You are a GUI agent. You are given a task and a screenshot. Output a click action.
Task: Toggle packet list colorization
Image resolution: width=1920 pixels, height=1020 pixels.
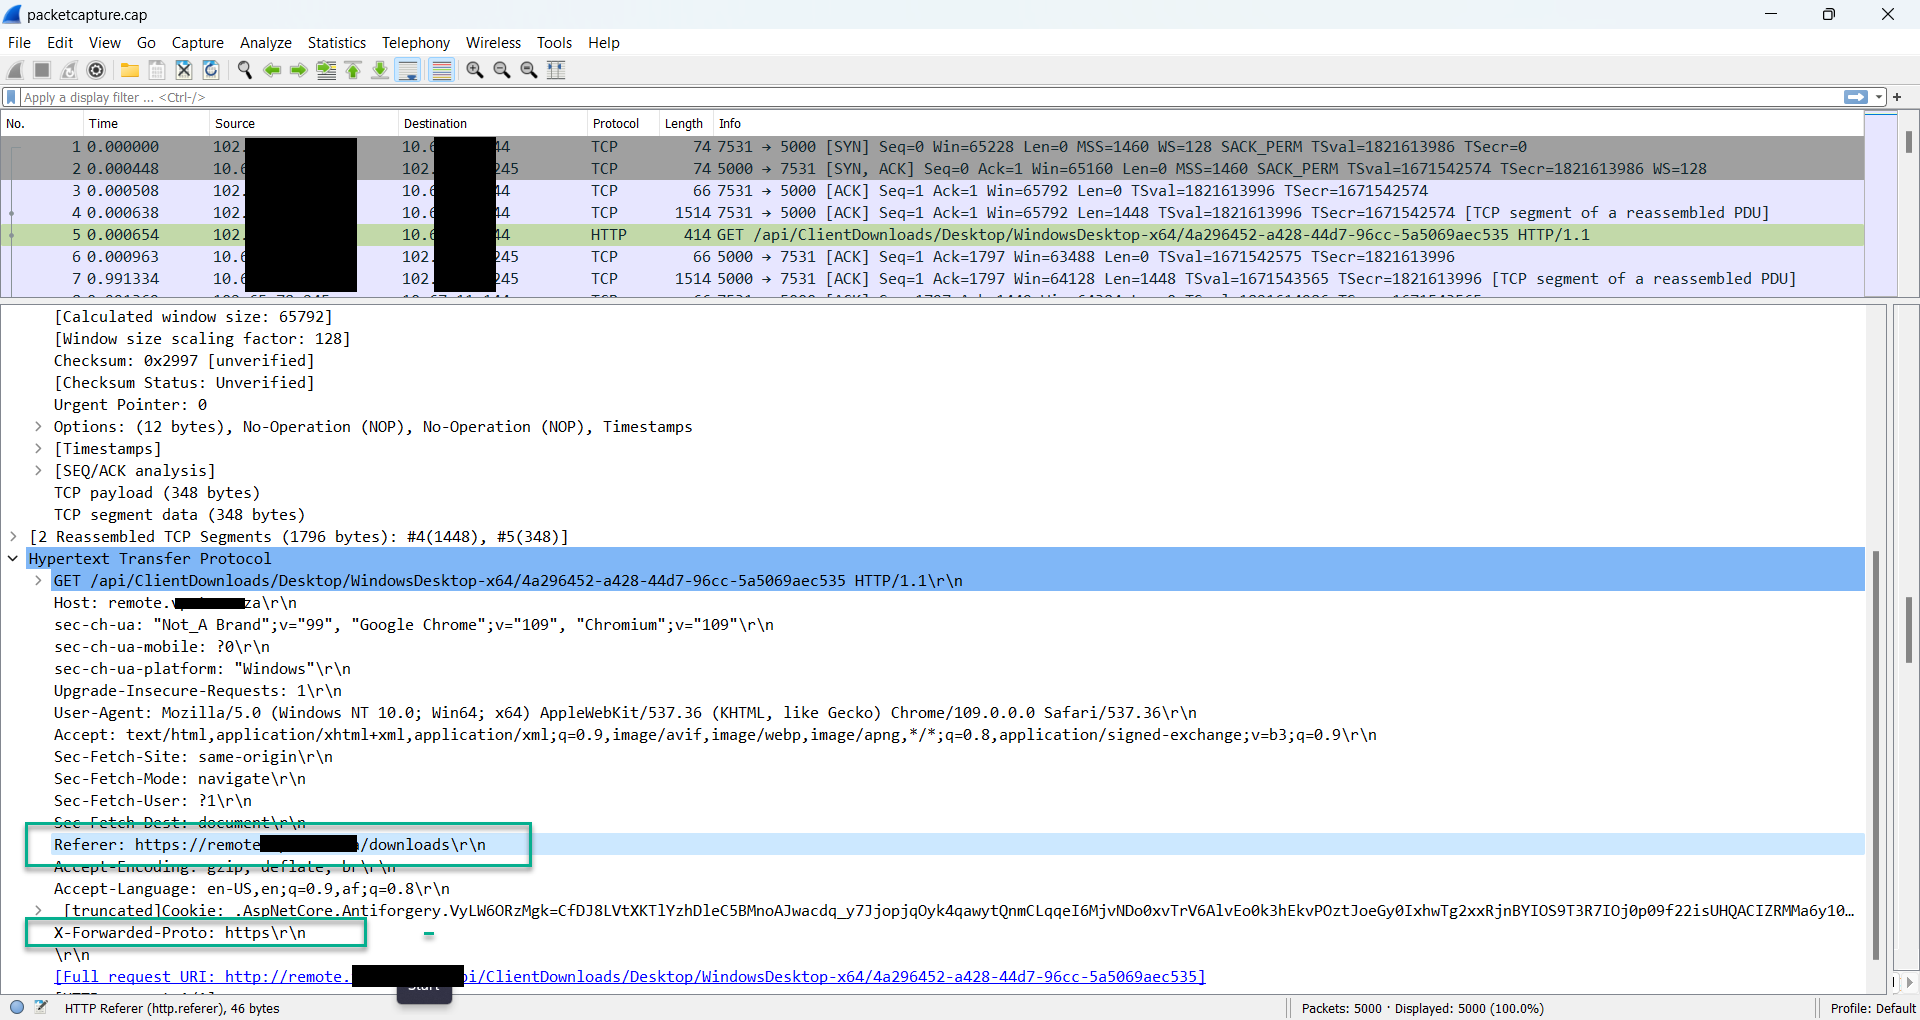(x=442, y=70)
